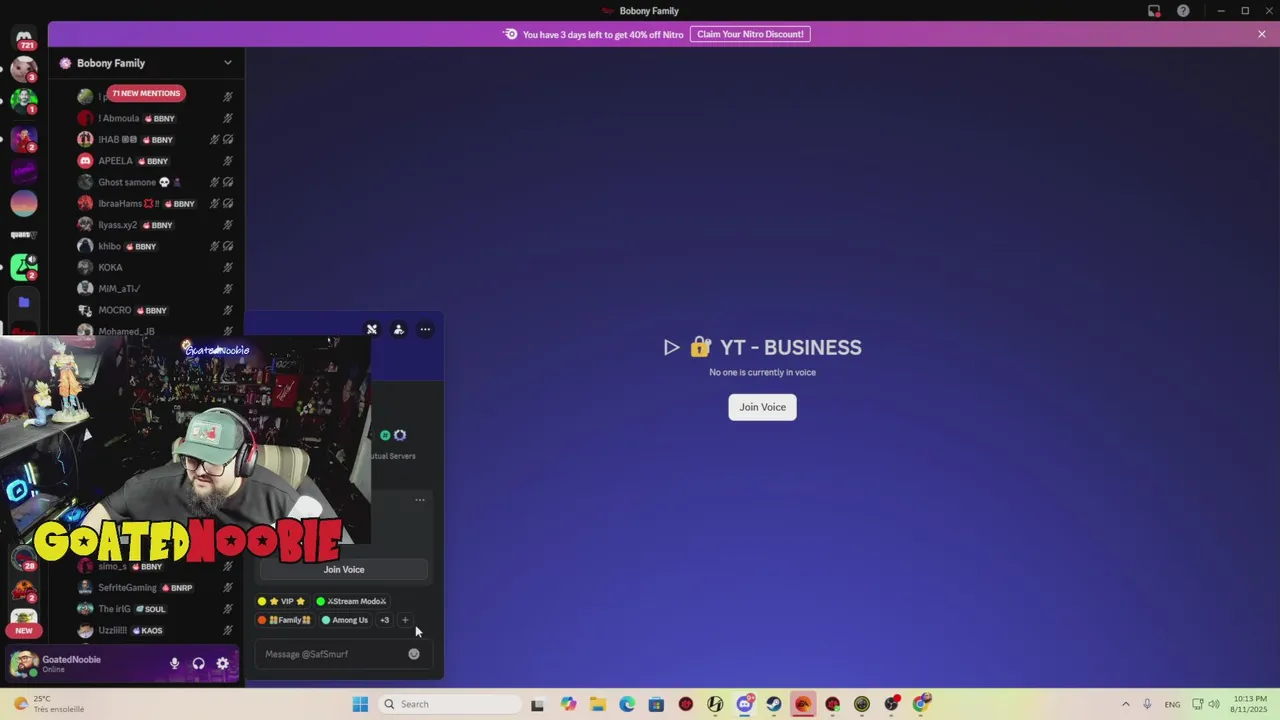The width and height of the screenshot is (1280, 720).
Task: Open ellipsis menu in profile activity card
Action: click(420, 500)
